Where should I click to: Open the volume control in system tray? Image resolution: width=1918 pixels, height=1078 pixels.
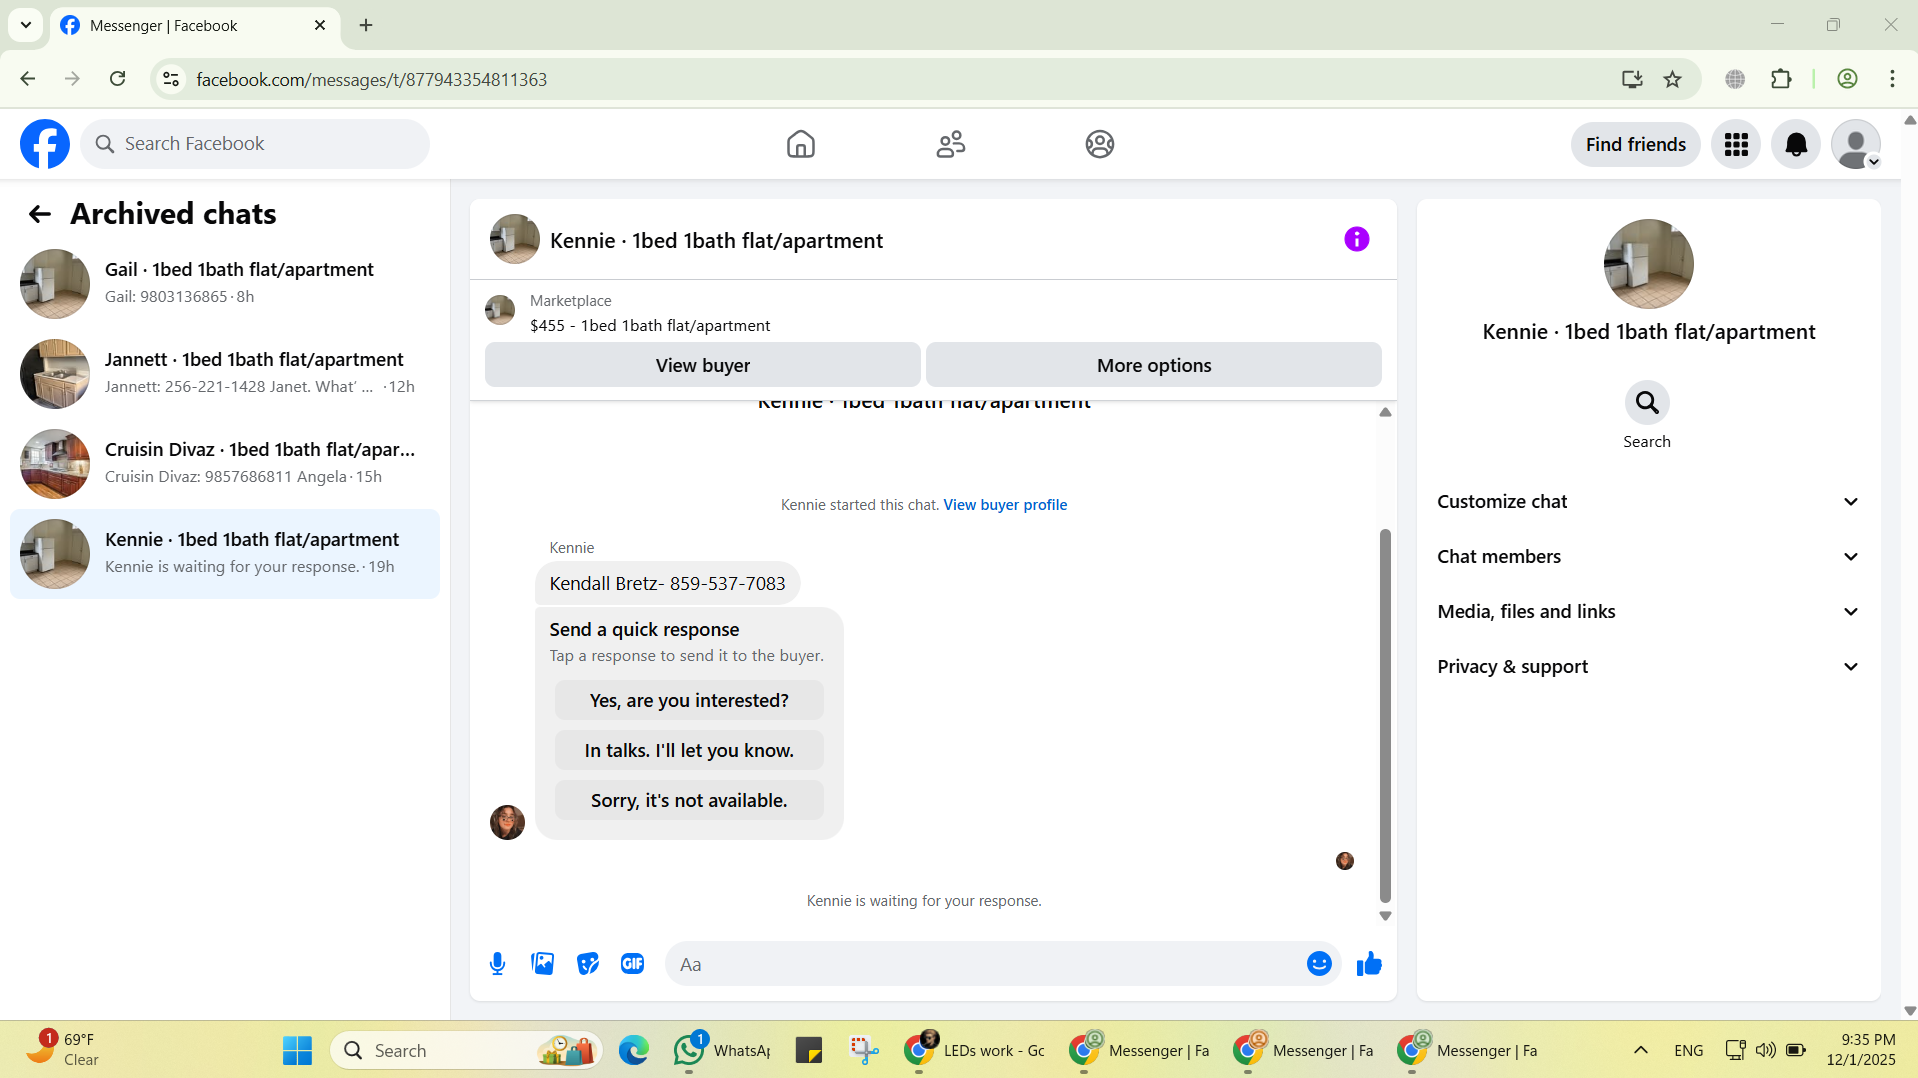pyautogui.click(x=1765, y=1050)
